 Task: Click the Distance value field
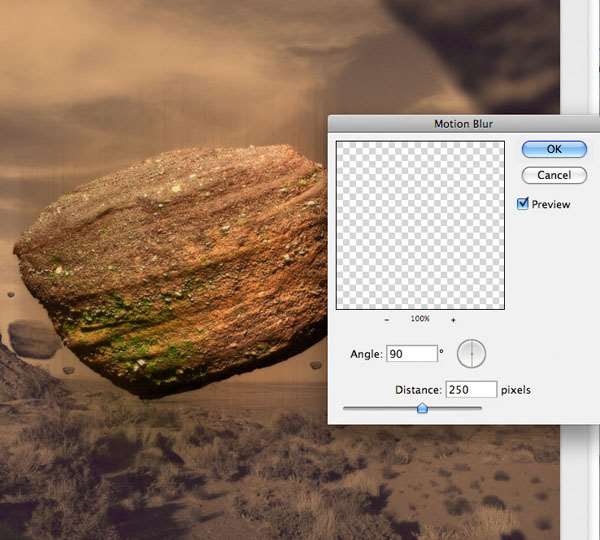[471, 389]
